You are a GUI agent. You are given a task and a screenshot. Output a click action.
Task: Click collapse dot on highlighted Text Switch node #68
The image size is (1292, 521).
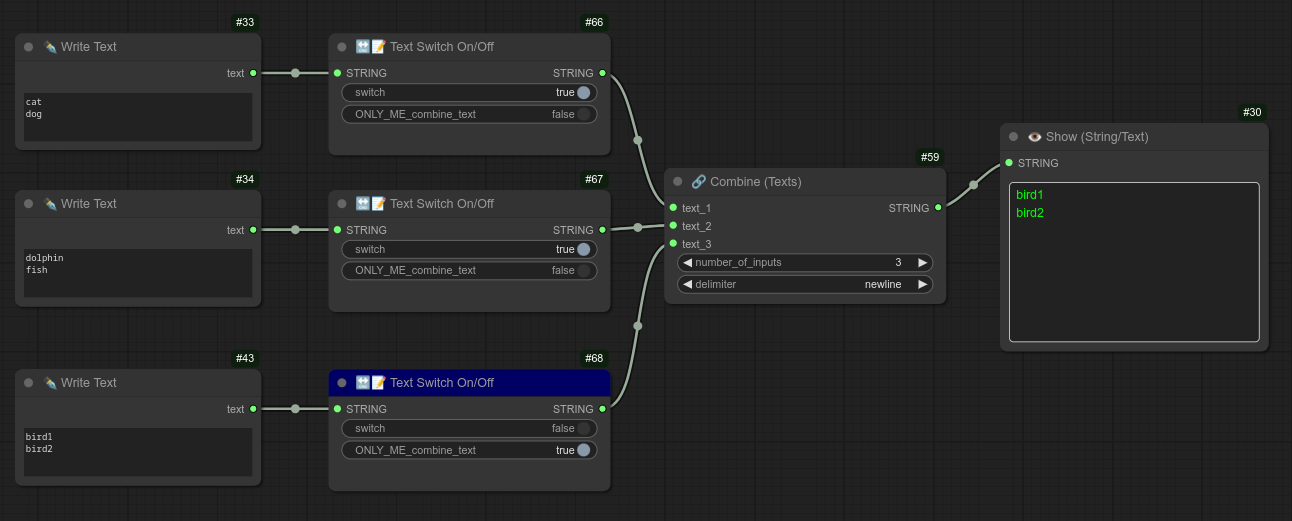point(342,383)
